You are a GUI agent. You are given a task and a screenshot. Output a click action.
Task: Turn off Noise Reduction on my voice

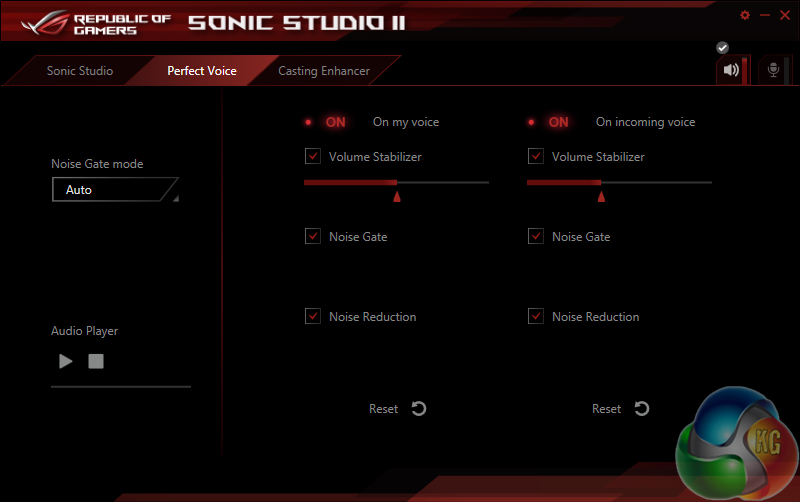point(313,316)
